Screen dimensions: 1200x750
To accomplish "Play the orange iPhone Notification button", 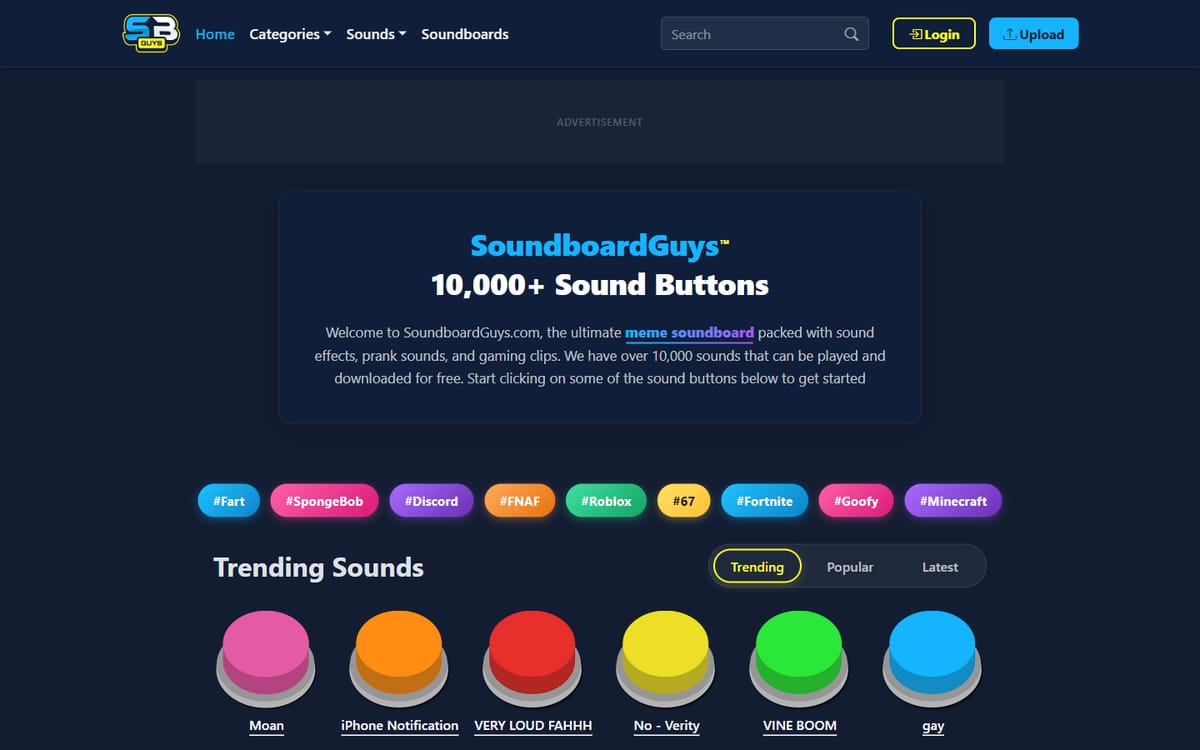I will click(x=399, y=659).
